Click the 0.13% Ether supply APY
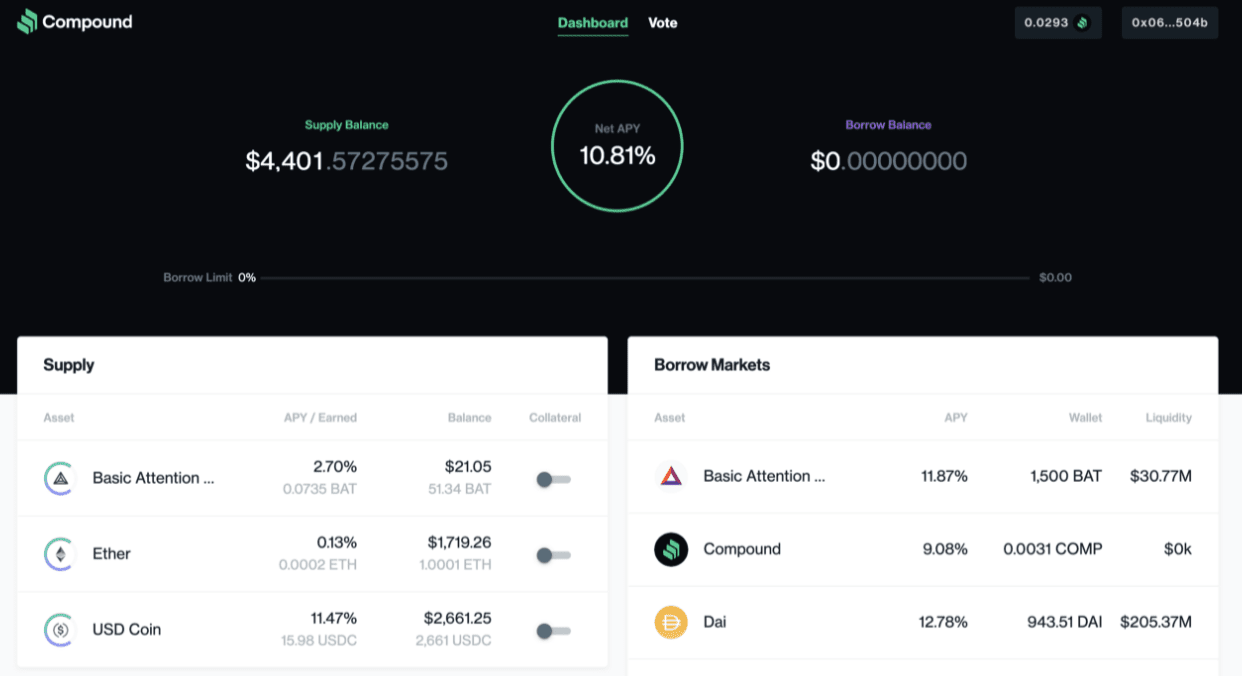Viewport: 1242px width, 676px height. pyautogui.click(x=337, y=542)
